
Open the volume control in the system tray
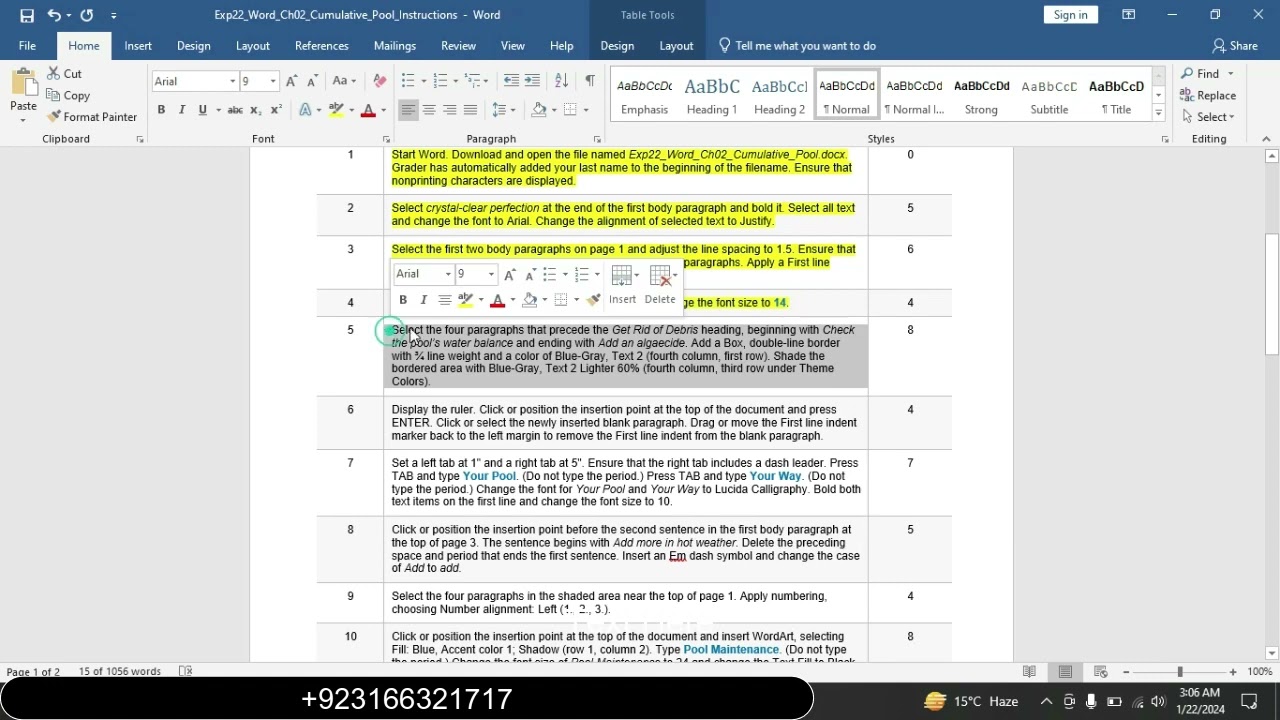[x=1158, y=702]
